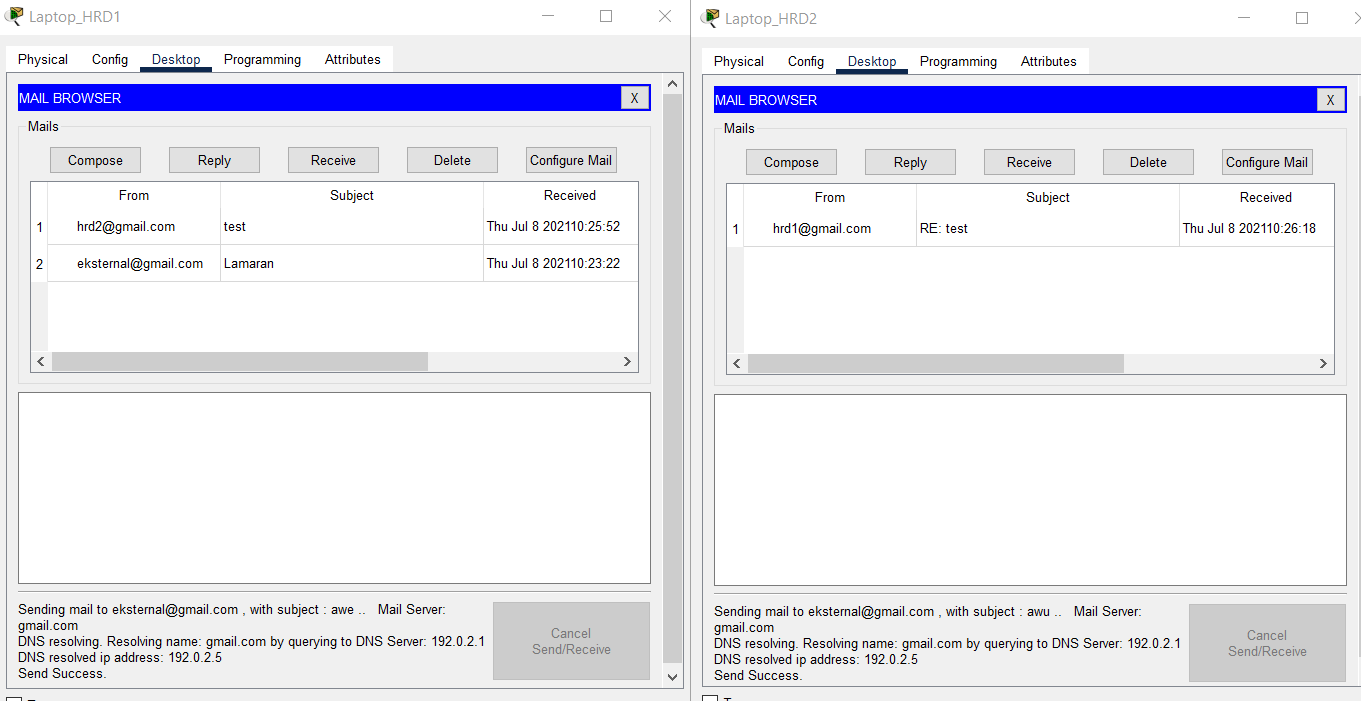
Task: Maximize the Laptop_HRD2 window
Action: tap(1302, 18)
